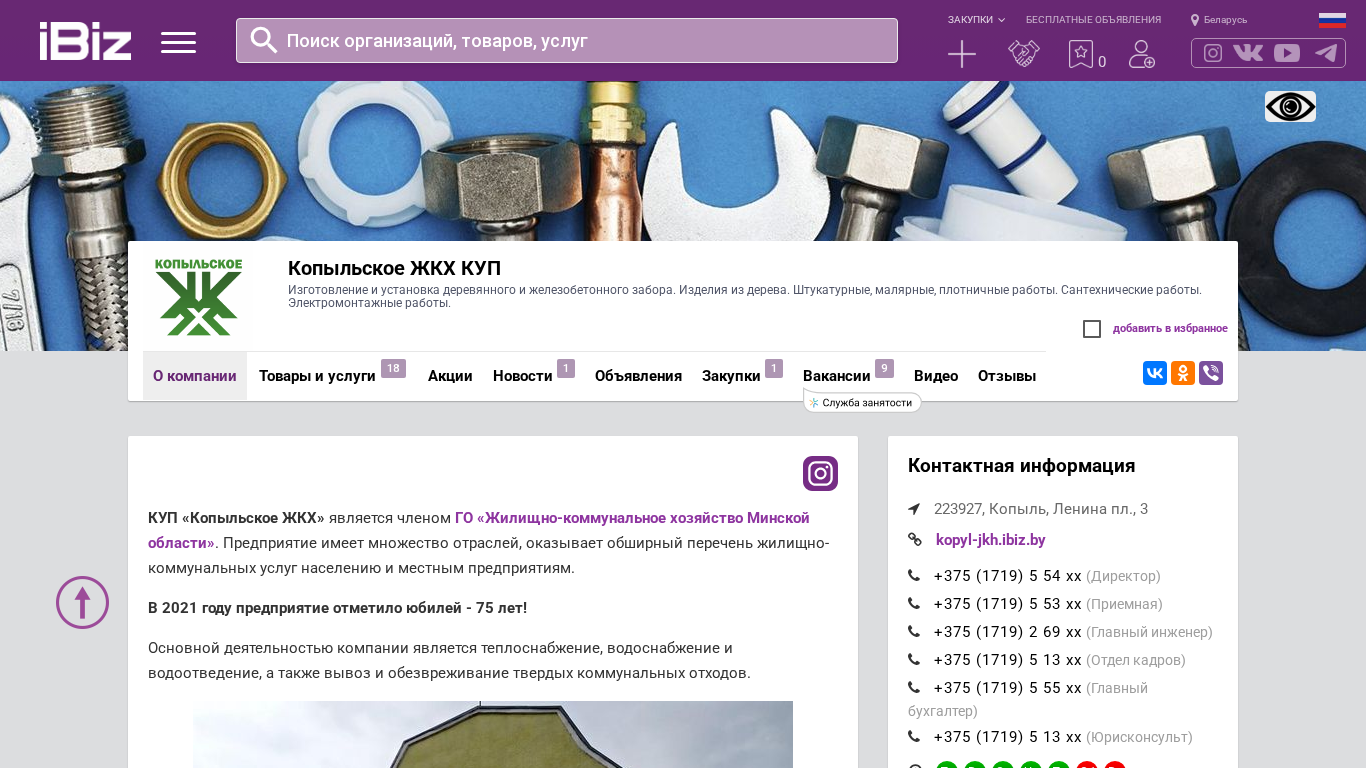Click the Отдел кадров phone number
The height and width of the screenshot is (768, 1366).
pos(1008,660)
